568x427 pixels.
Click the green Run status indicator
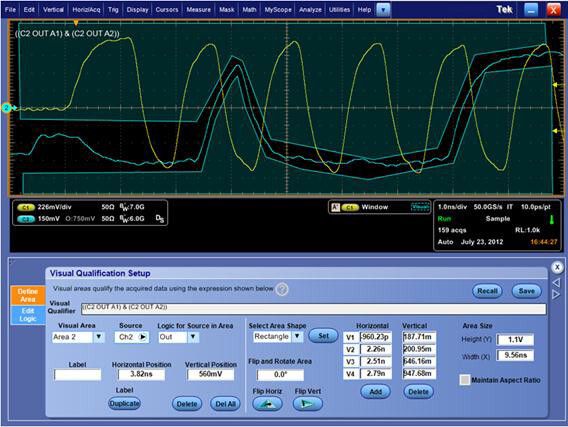pyautogui.click(x=444, y=218)
